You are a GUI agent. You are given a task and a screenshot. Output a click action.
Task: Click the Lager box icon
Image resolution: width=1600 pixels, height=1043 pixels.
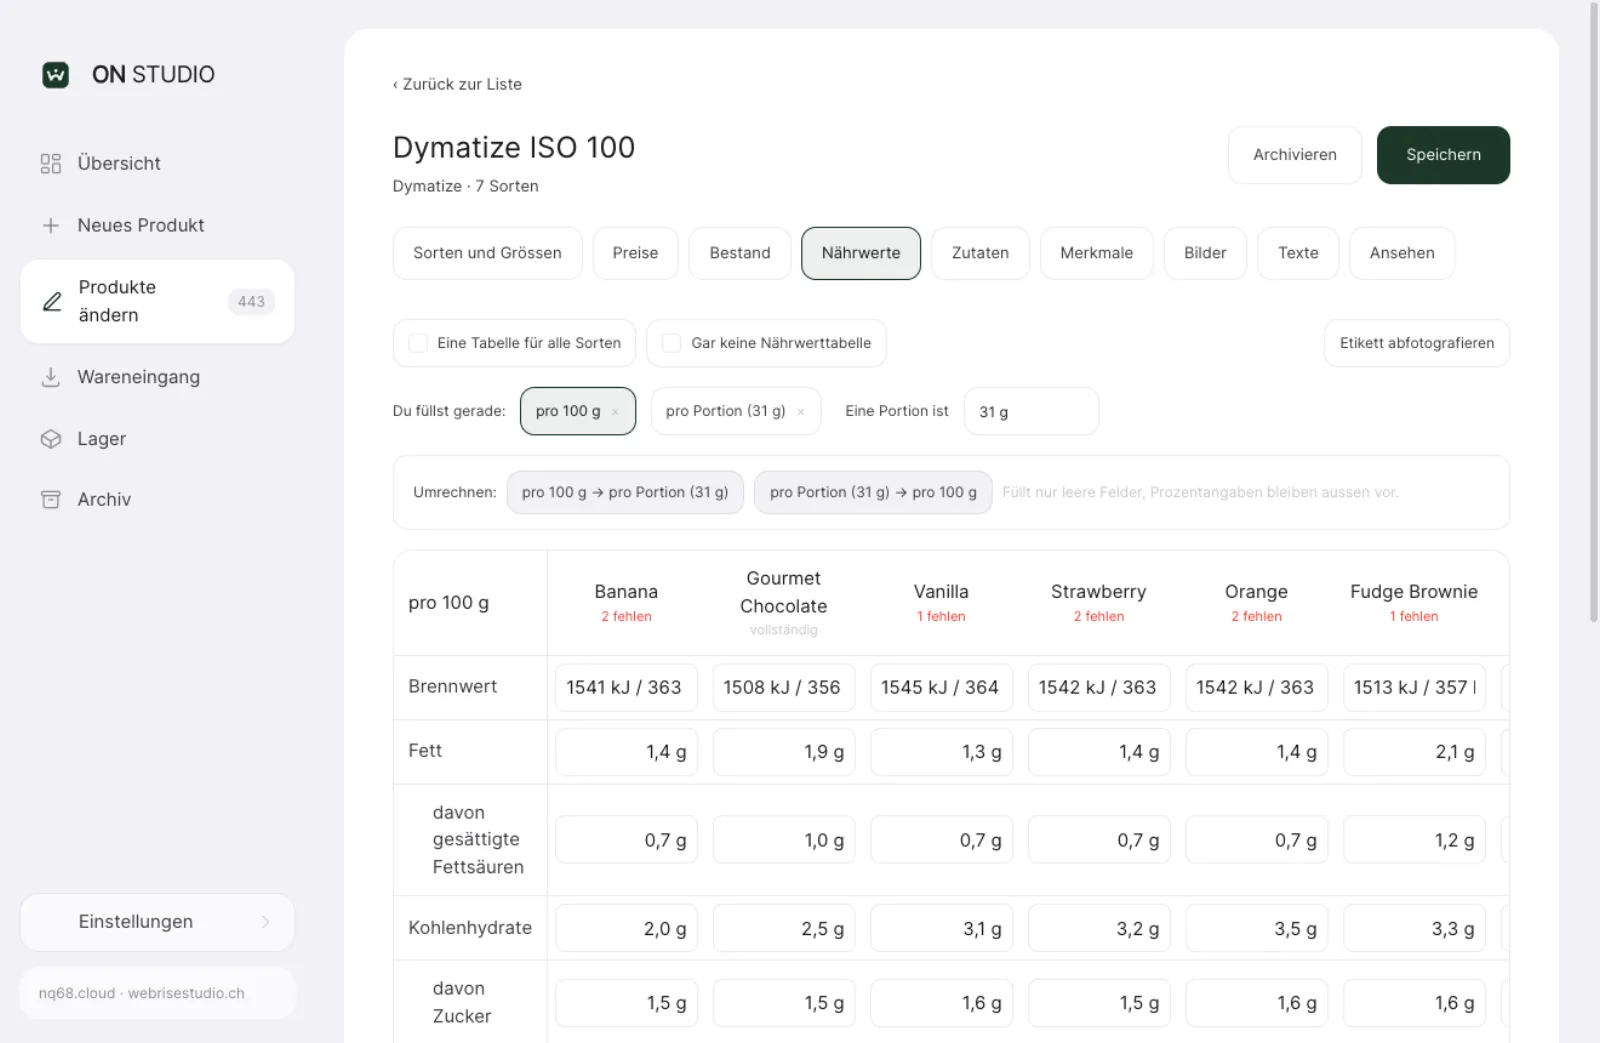51,439
